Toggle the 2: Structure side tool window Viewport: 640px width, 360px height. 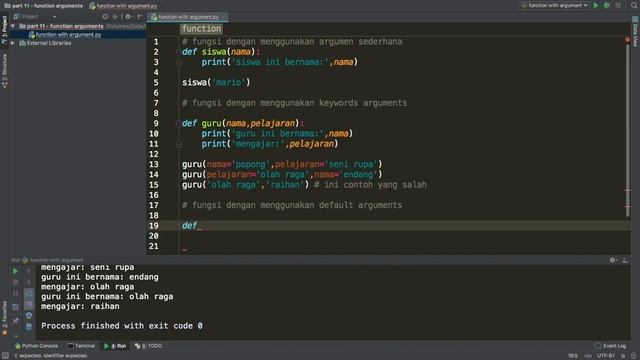pyautogui.click(x=4, y=71)
